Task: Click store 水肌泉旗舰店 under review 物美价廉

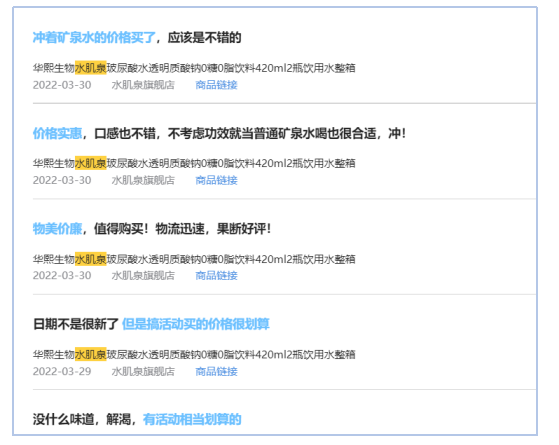Action: (143, 275)
